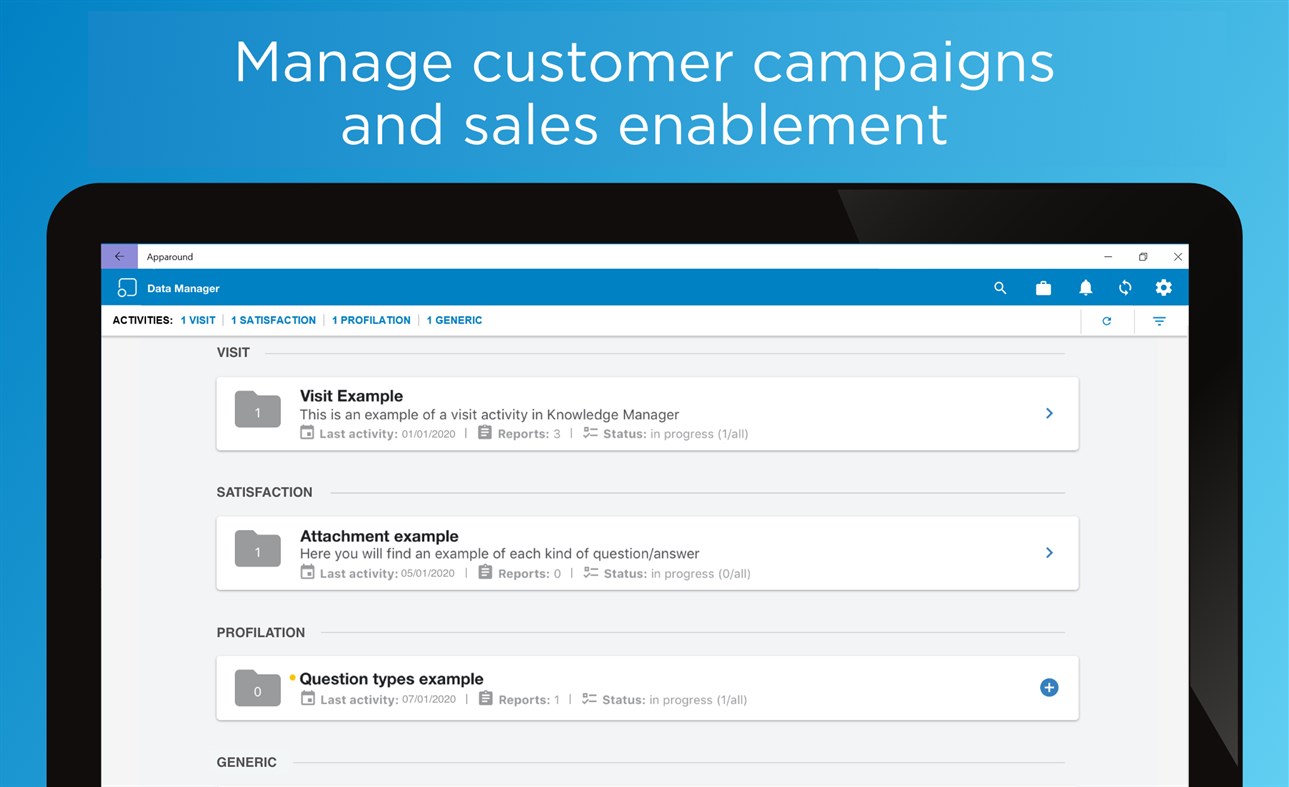This screenshot has width=1289, height=787.
Task: Expand Visit Example with chevron
Action: pos(1049,413)
